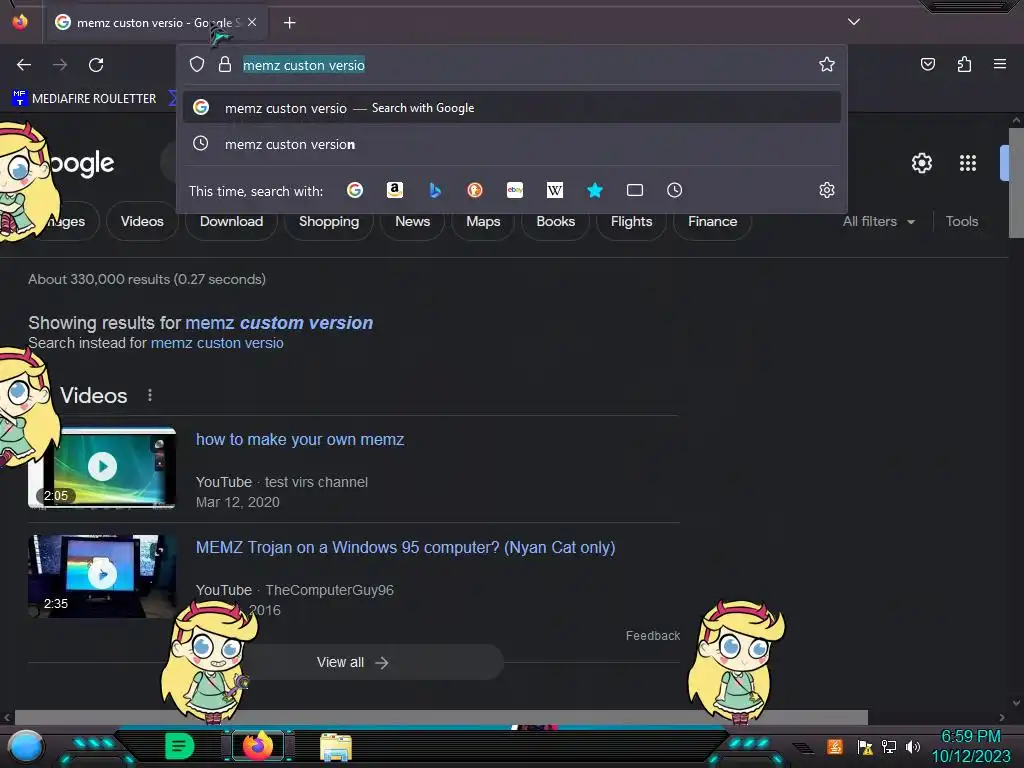
Task: Click the volume speaker tray icon
Action: tap(912, 746)
